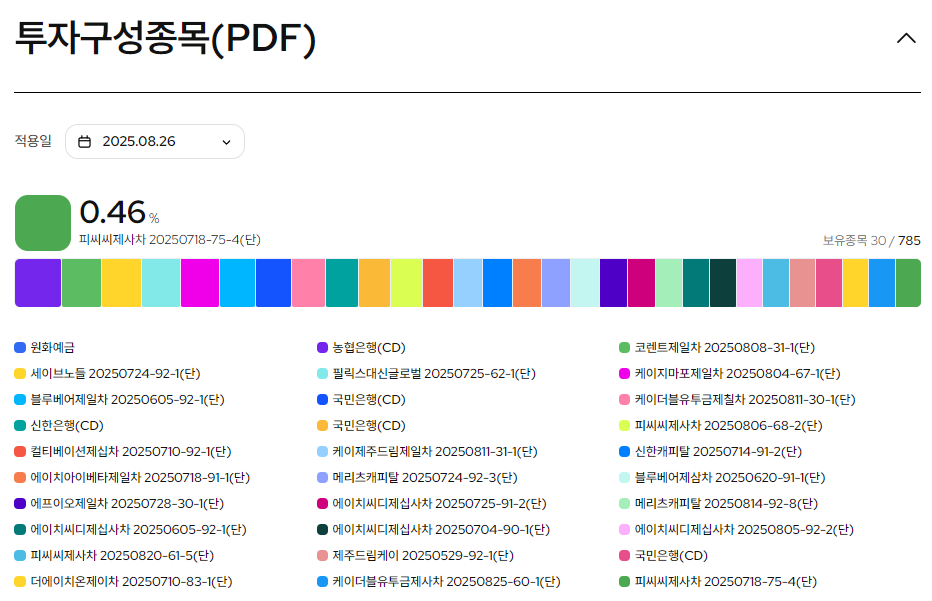
Task: Click 국민은행(CD) entry with orange dot
Action: coord(361,426)
